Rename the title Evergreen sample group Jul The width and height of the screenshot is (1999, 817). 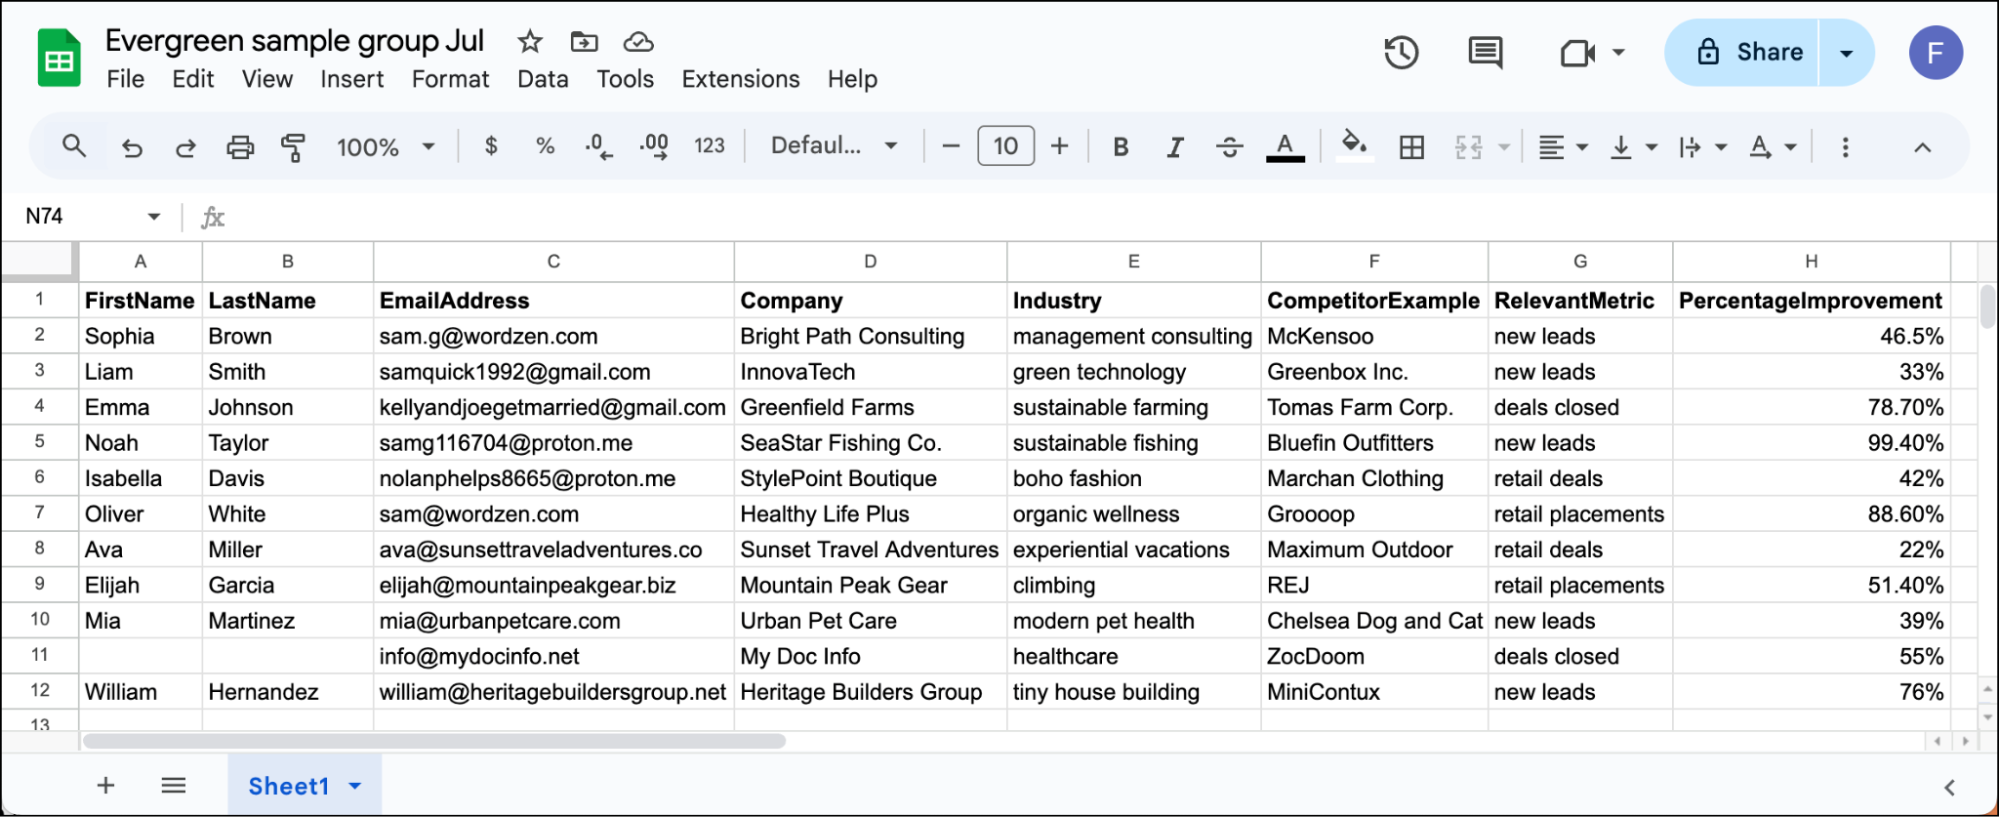(x=294, y=41)
